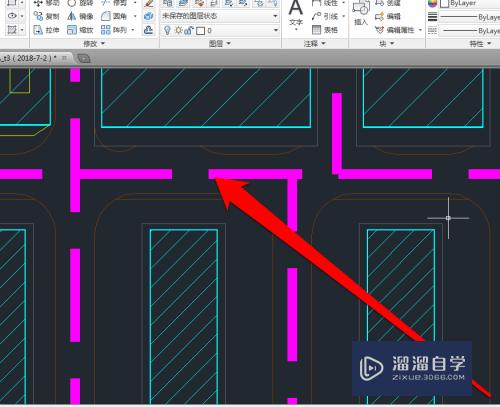Click Edit Attributes (编辑属性) button
The width and height of the screenshot is (500, 407).
click(398, 30)
